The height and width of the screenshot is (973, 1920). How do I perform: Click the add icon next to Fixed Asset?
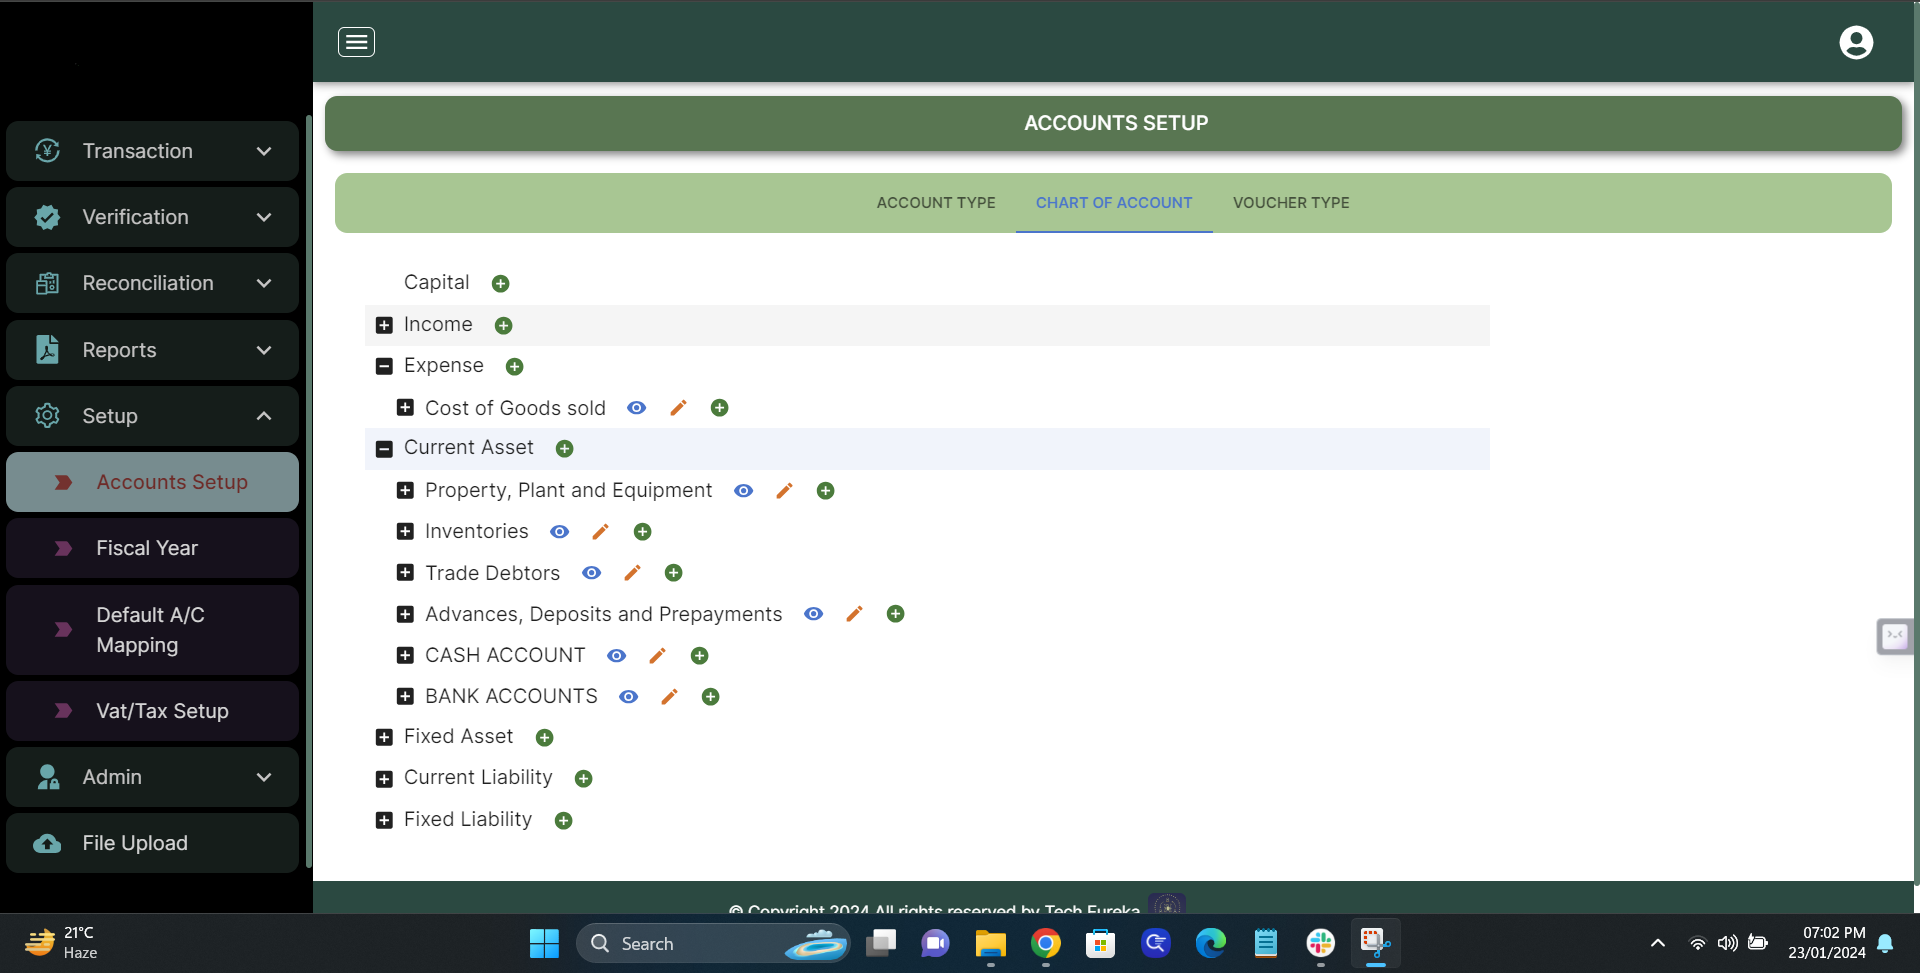[545, 738]
